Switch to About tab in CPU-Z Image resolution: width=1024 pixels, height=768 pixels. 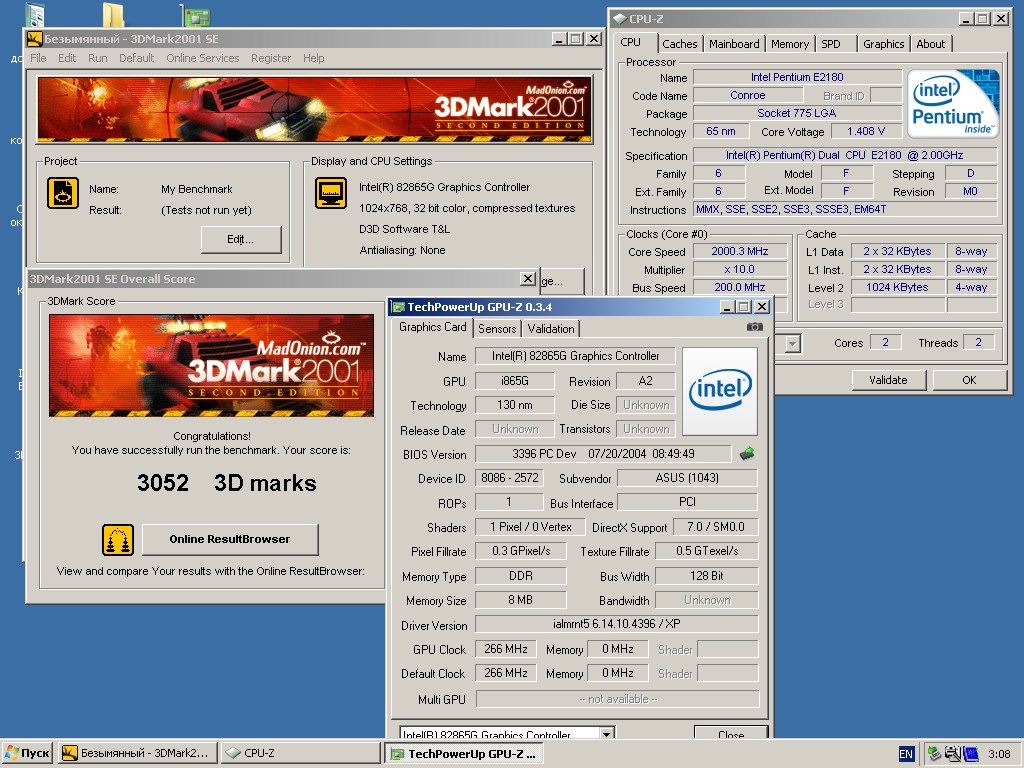[931, 44]
